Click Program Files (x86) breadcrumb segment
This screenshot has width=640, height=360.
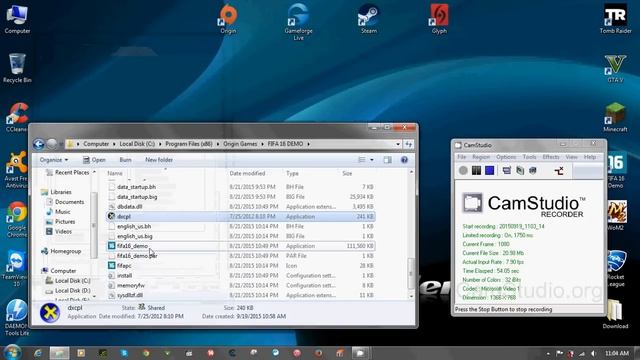(x=189, y=144)
